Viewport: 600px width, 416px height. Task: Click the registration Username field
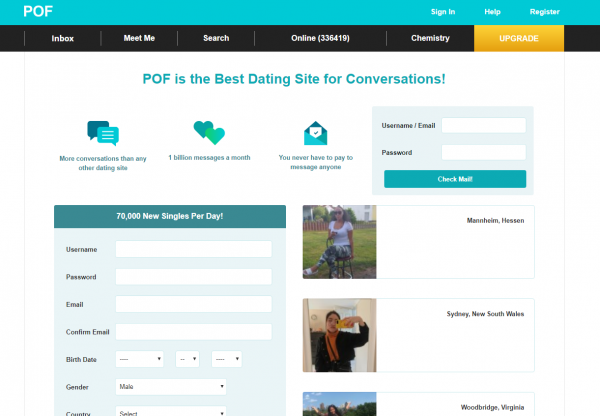coord(194,249)
